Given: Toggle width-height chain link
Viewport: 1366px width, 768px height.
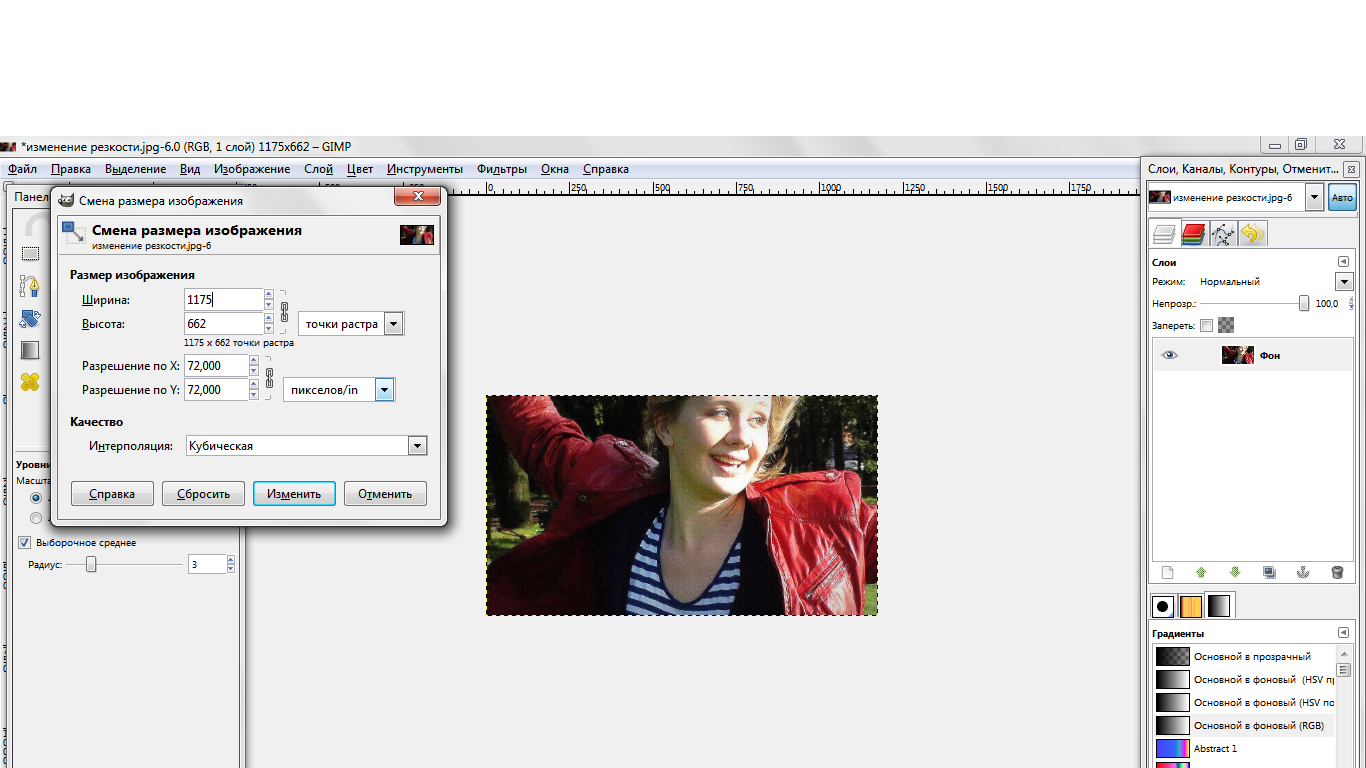Looking at the screenshot, I should (284, 311).
